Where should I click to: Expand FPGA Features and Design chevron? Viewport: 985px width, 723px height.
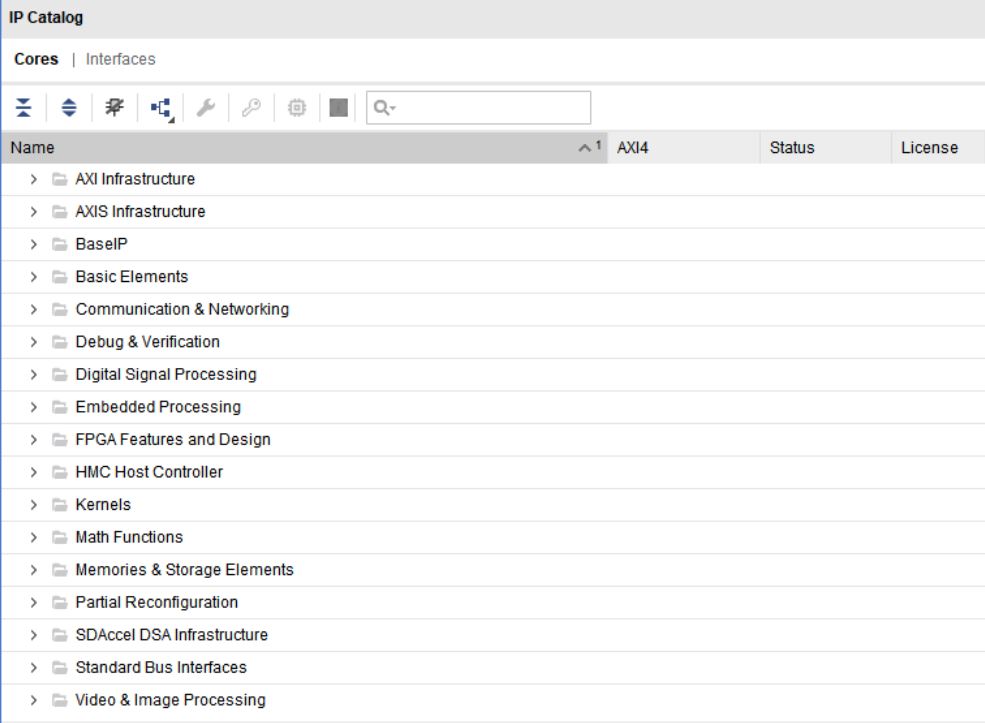pyautogui.click(x=33, y=440)
